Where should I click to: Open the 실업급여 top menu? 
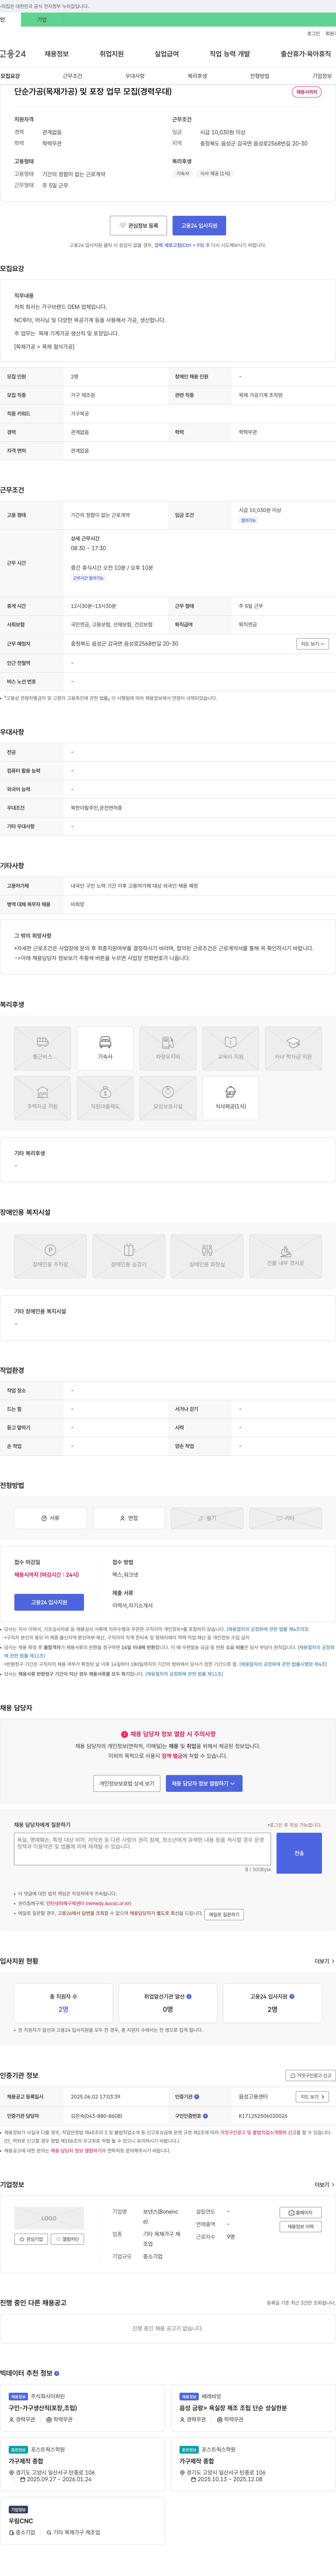coord(167,54)
